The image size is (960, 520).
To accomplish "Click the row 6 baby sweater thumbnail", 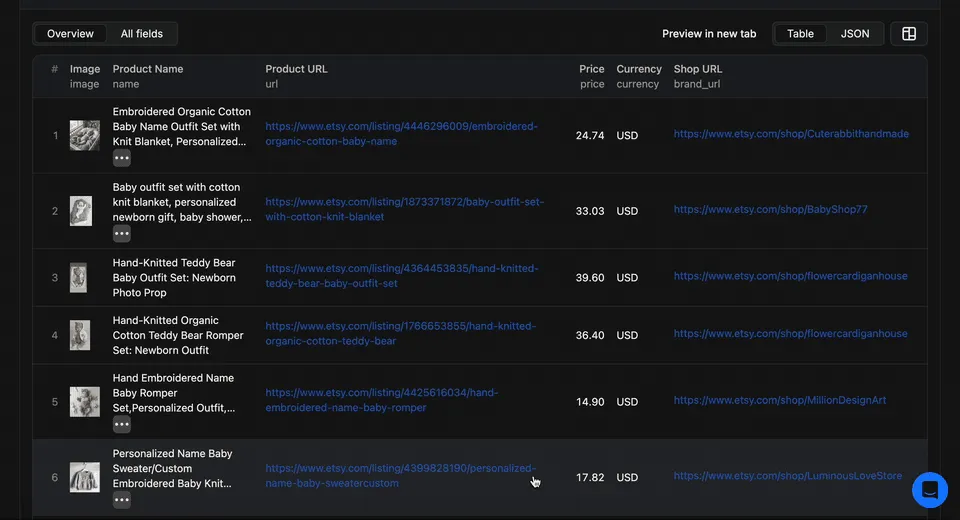I will 84,477.
